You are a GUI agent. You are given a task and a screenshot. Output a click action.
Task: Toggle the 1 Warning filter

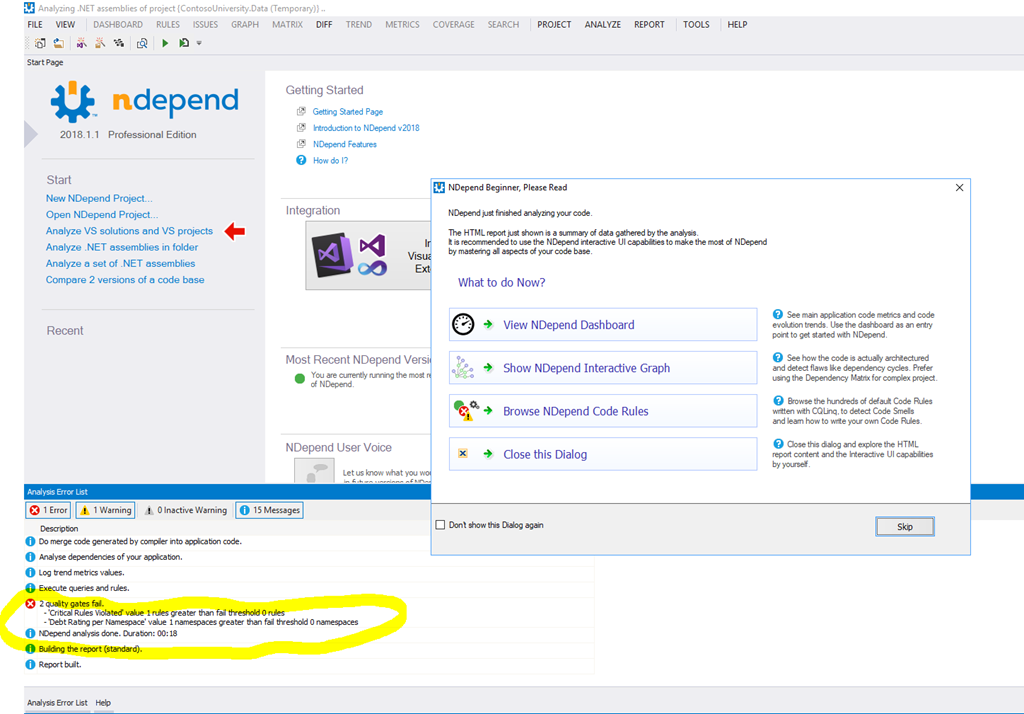tap(106, 510)
